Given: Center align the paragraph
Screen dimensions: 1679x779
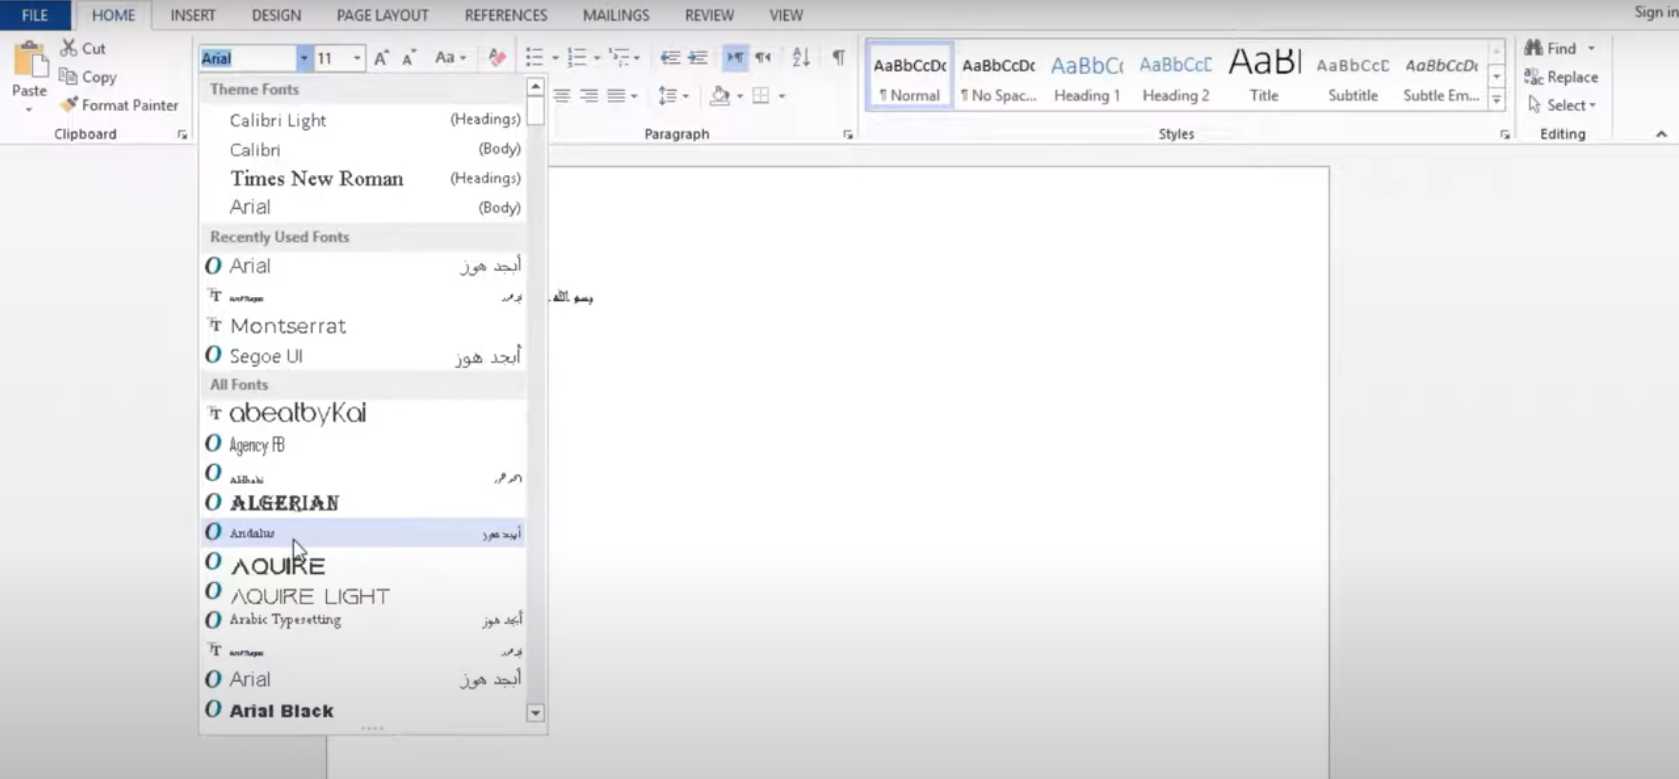Looking at the screenshot, I should tap(562, 96).
